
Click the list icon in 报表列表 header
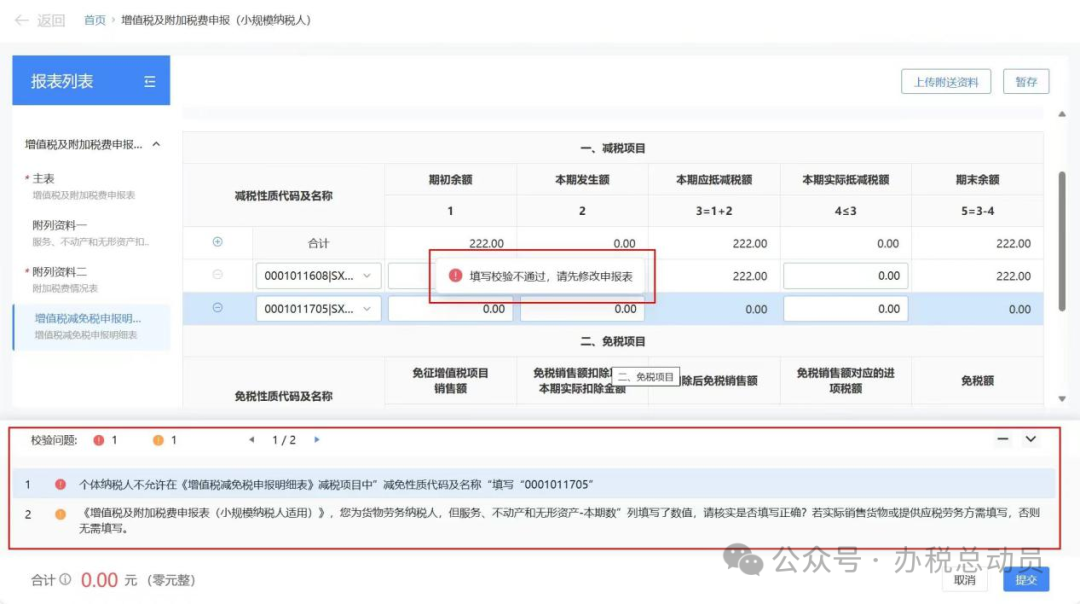click(x=150, y=81)
